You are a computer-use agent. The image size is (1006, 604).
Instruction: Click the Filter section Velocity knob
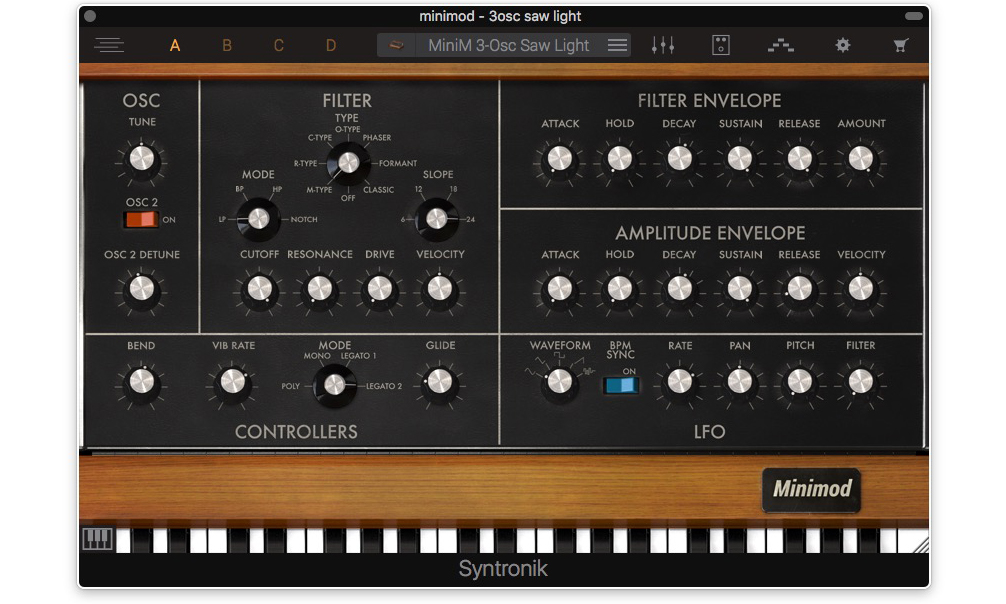439,289
